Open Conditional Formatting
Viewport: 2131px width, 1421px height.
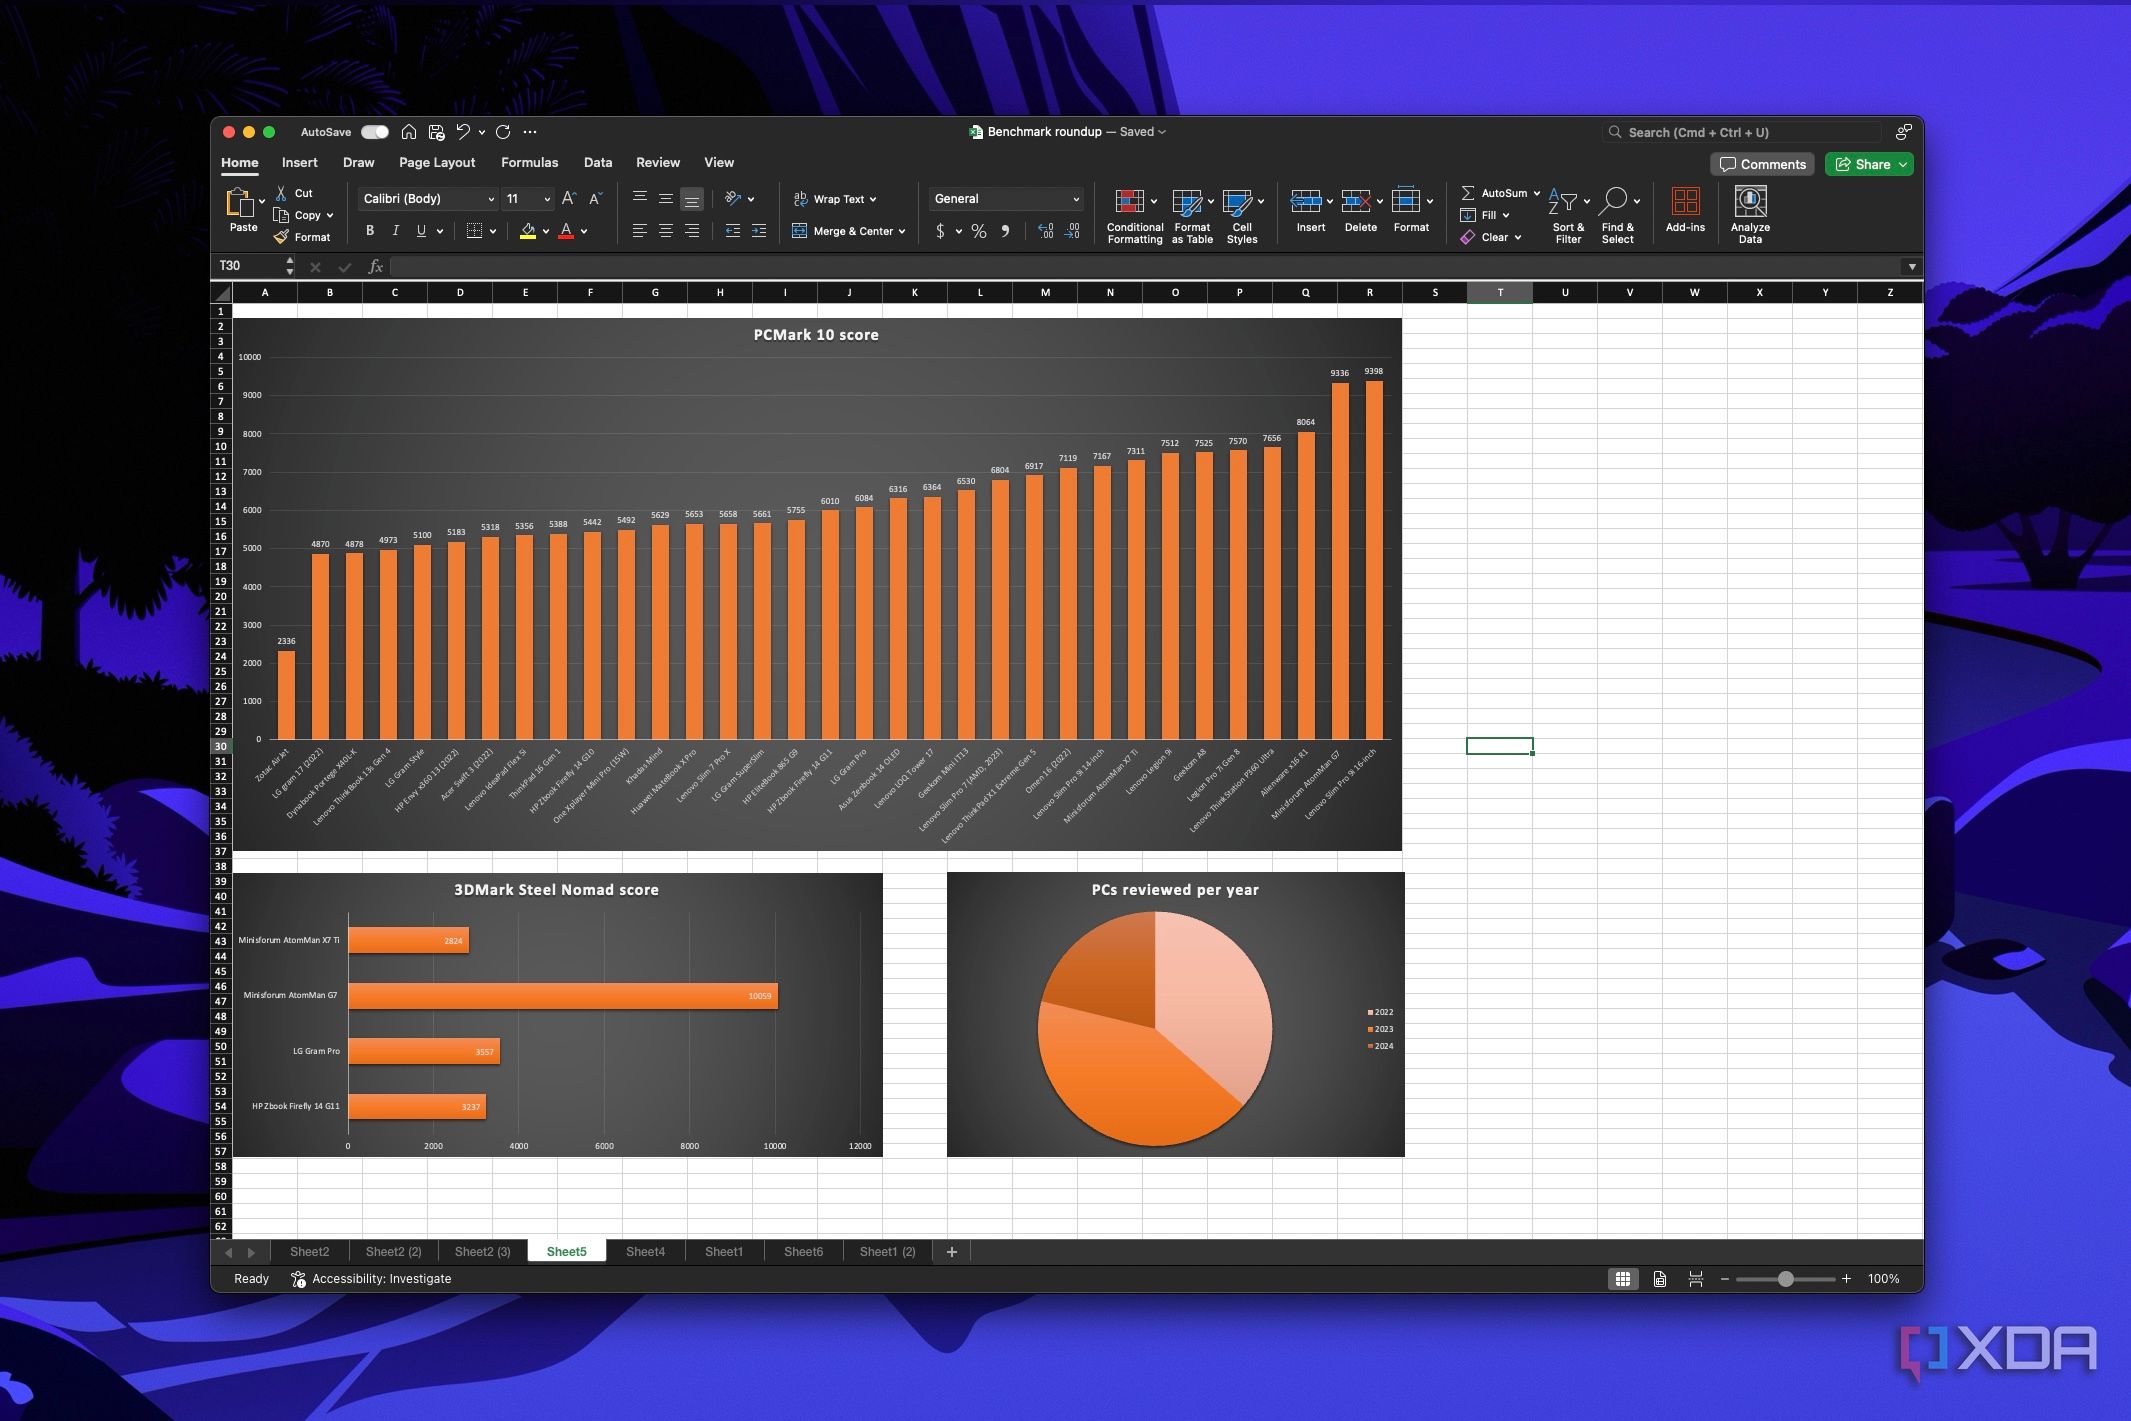[x=1135, y=214]
